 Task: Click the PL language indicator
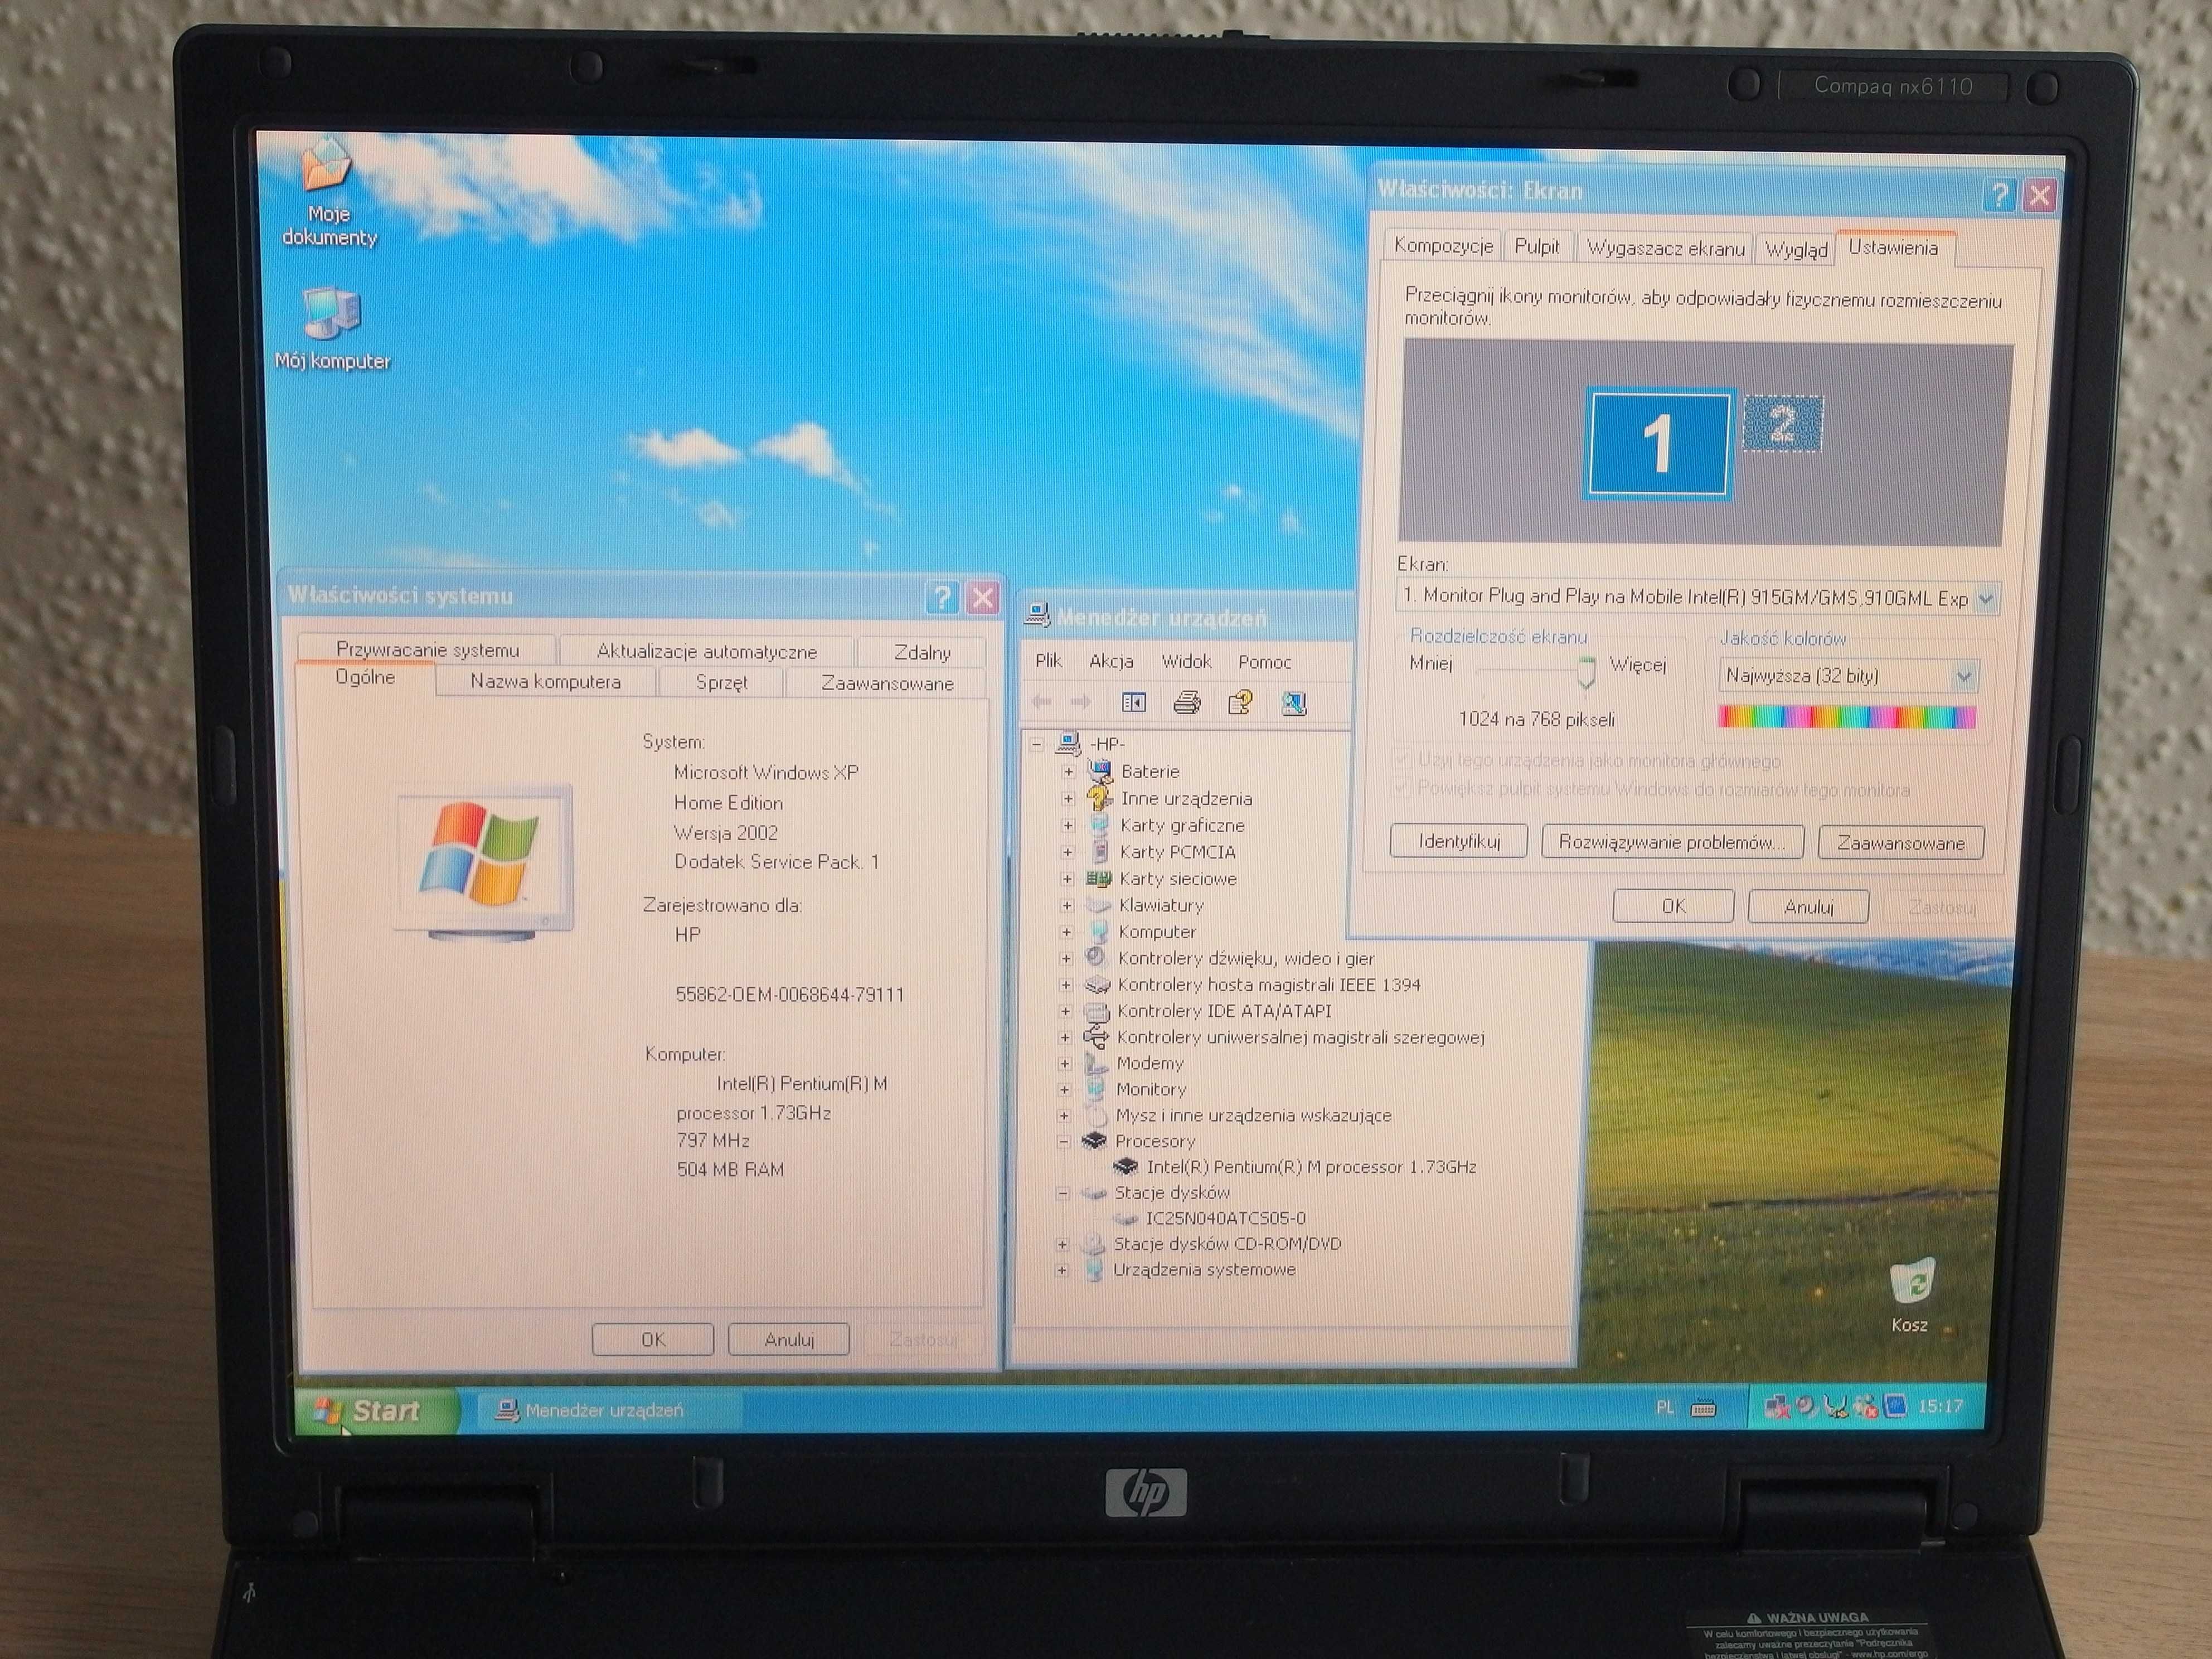pyautogui.click(x=1665, y=1408)
